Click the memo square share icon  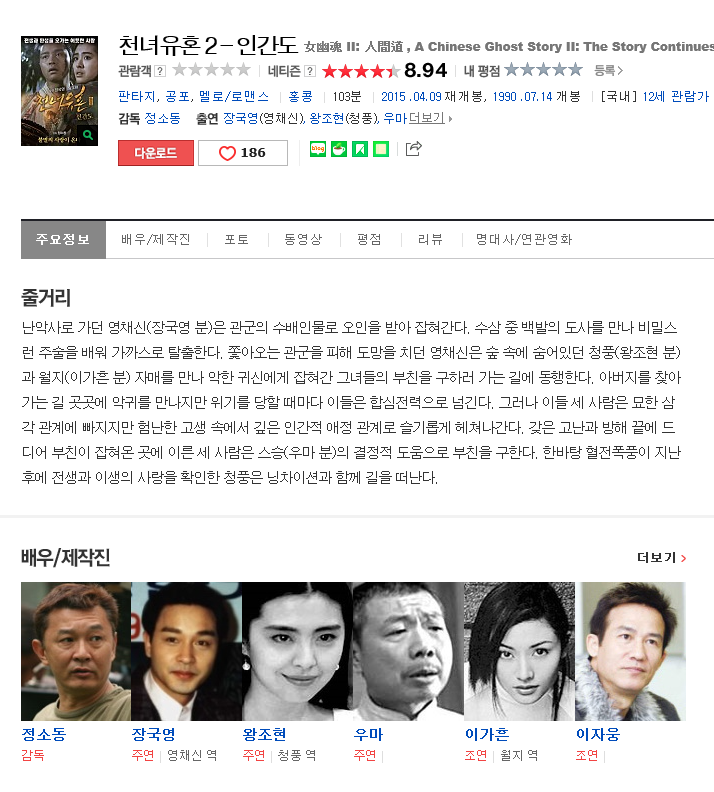point(381,149)
